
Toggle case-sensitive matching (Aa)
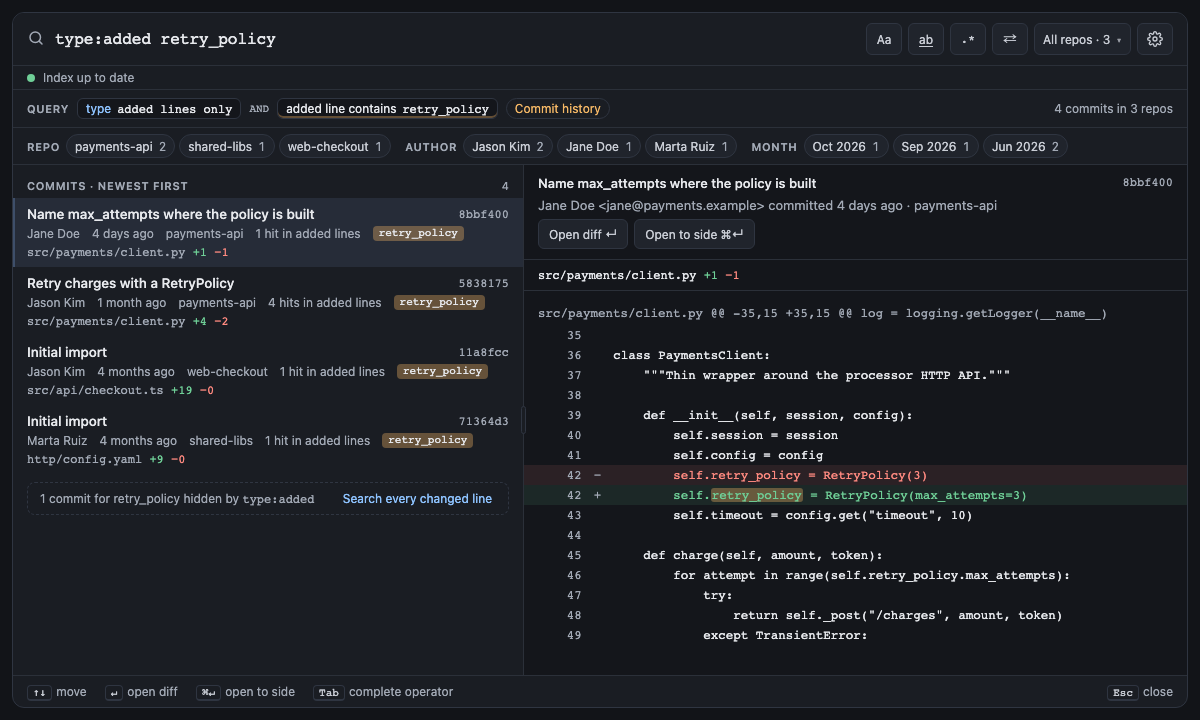tap(884, 39)
